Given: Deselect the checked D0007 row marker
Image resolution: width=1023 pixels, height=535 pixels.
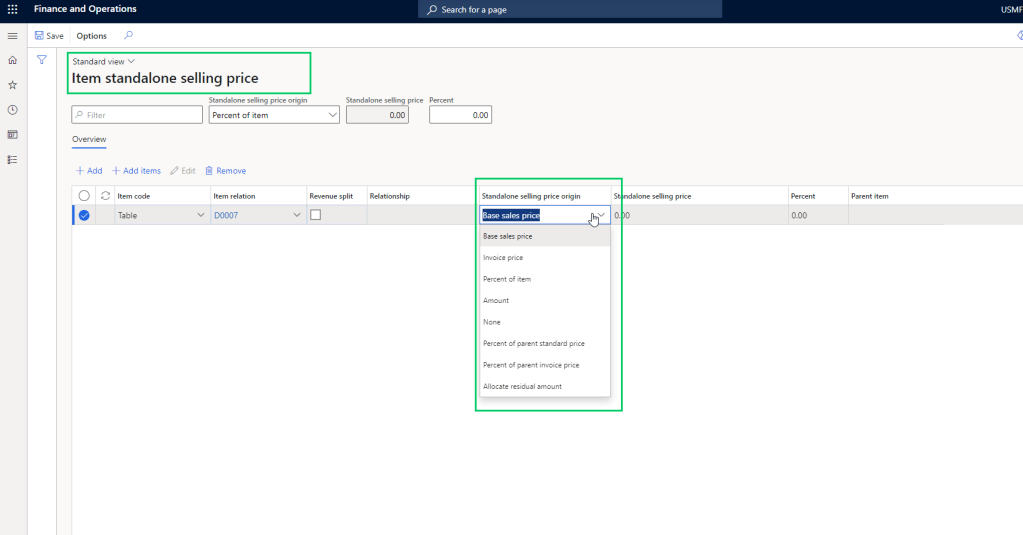Looking at the screenshot, I should (84, 215).
